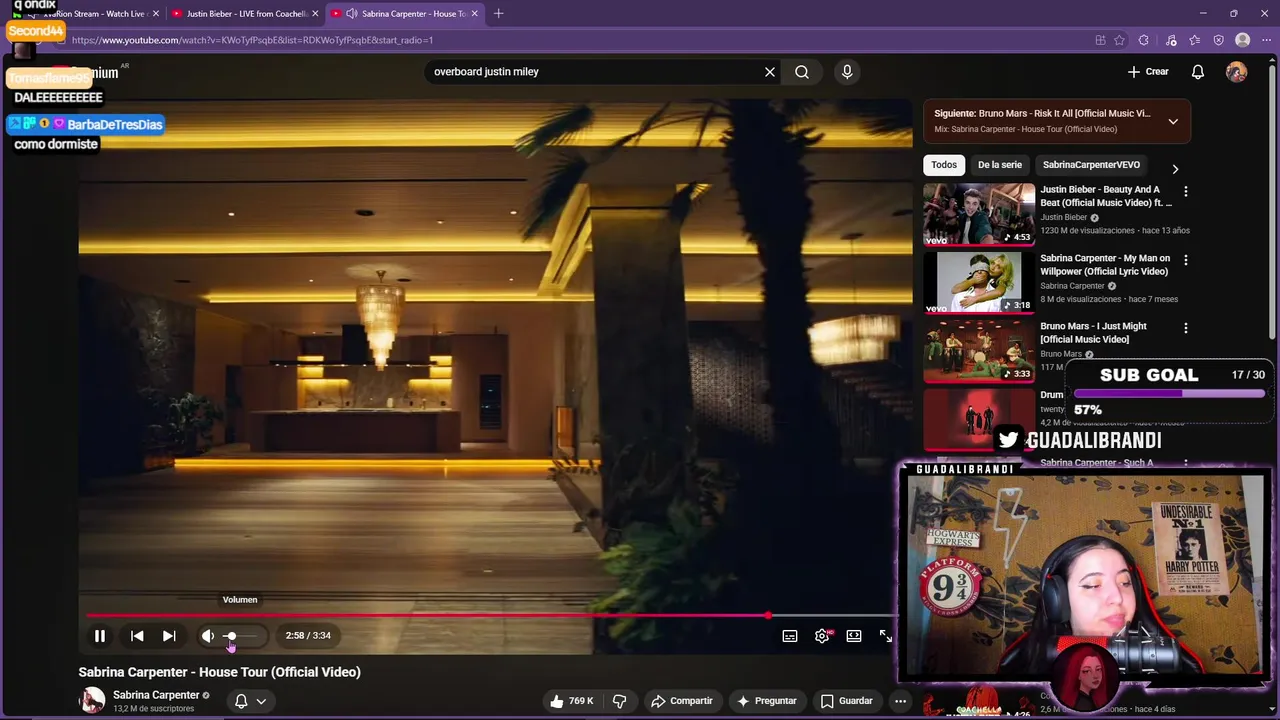Click the Bruno Mars channel name
The width and height of the screenshot is (1280, 720).
coord(1060,354)
